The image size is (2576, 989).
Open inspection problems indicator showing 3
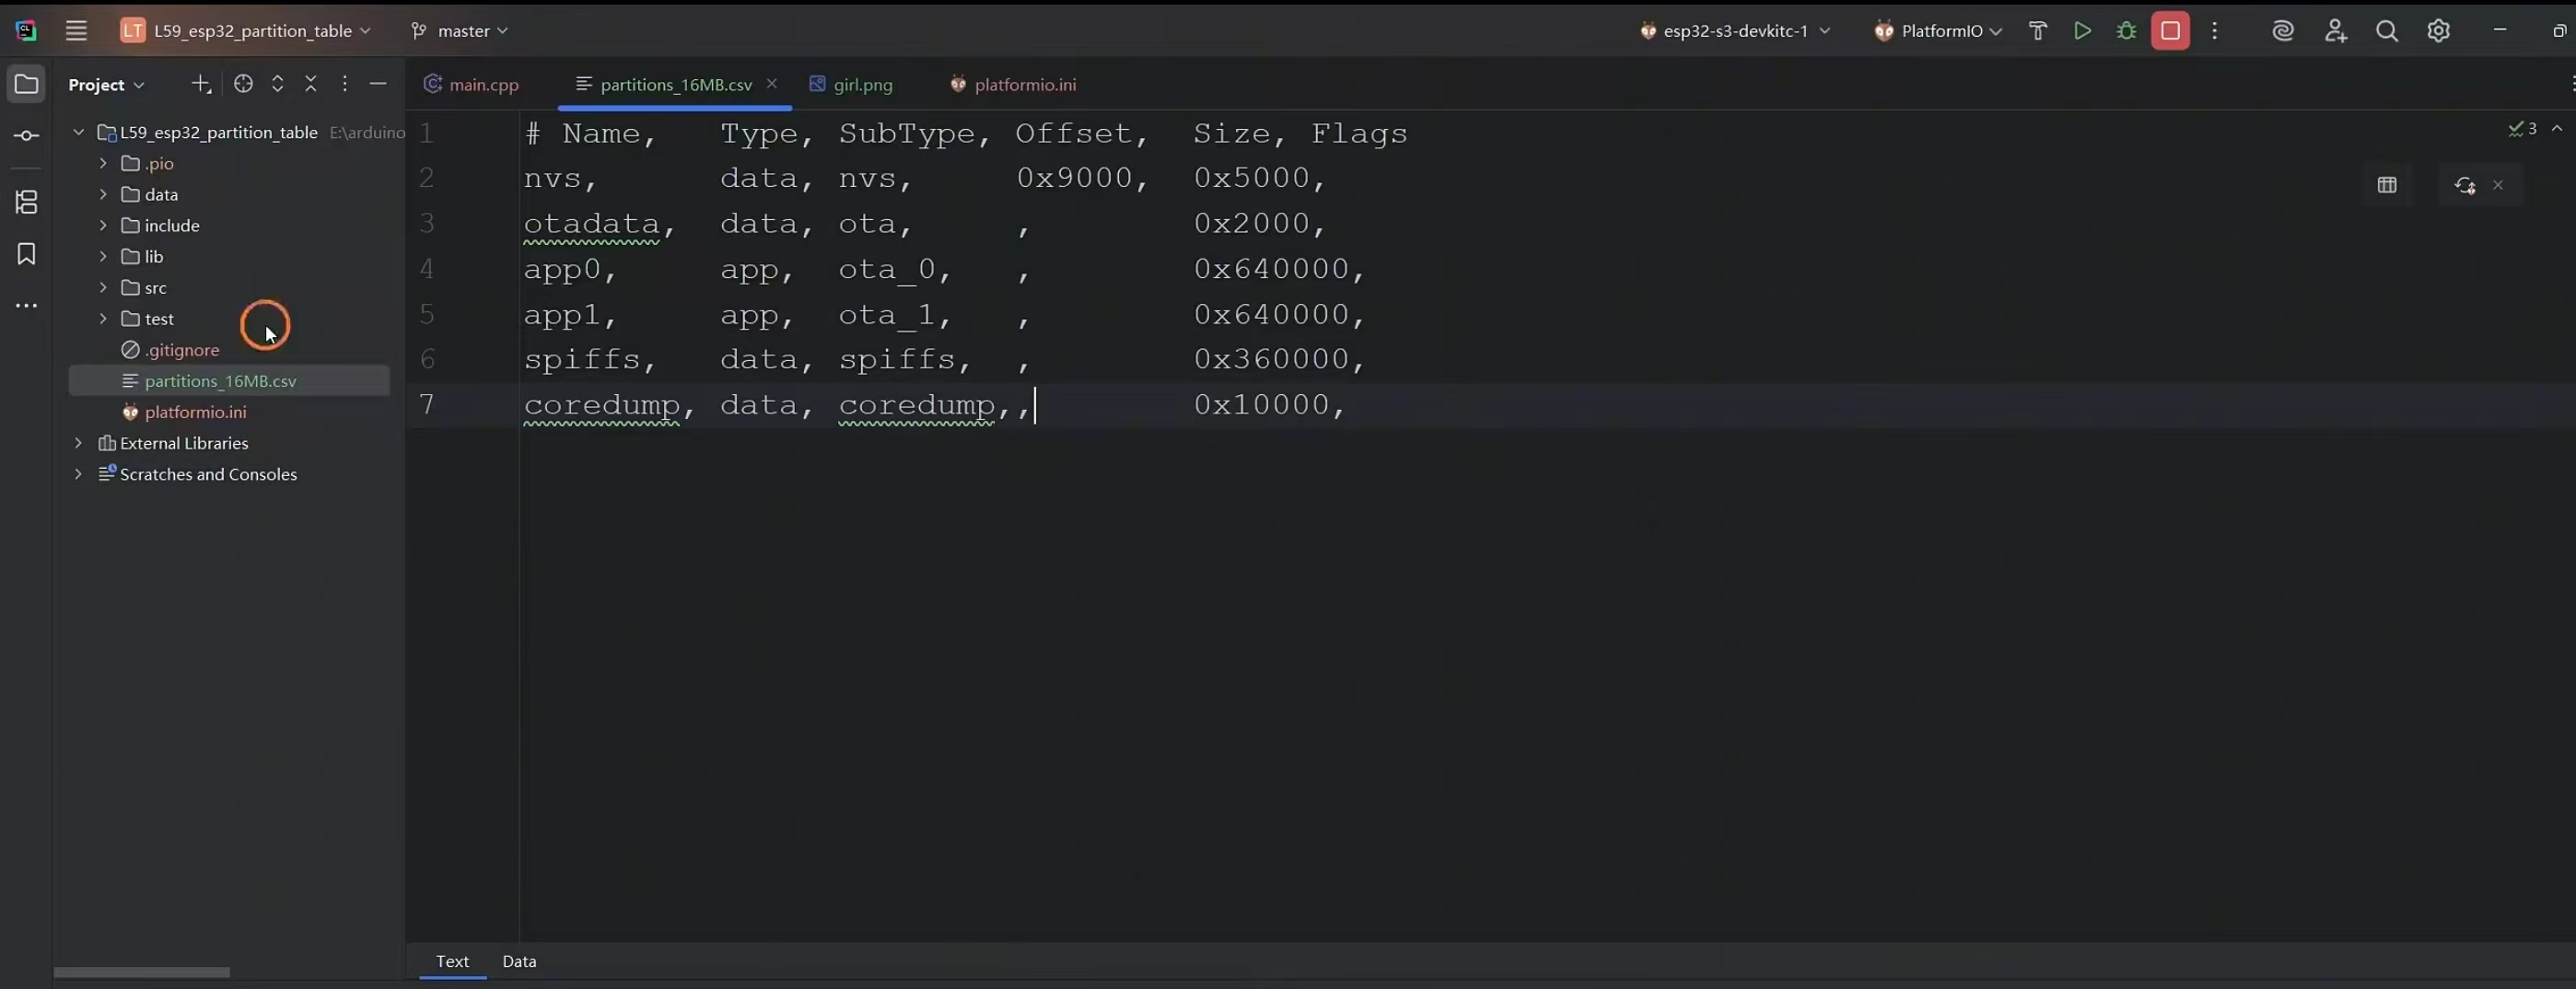pos(2522,129)
